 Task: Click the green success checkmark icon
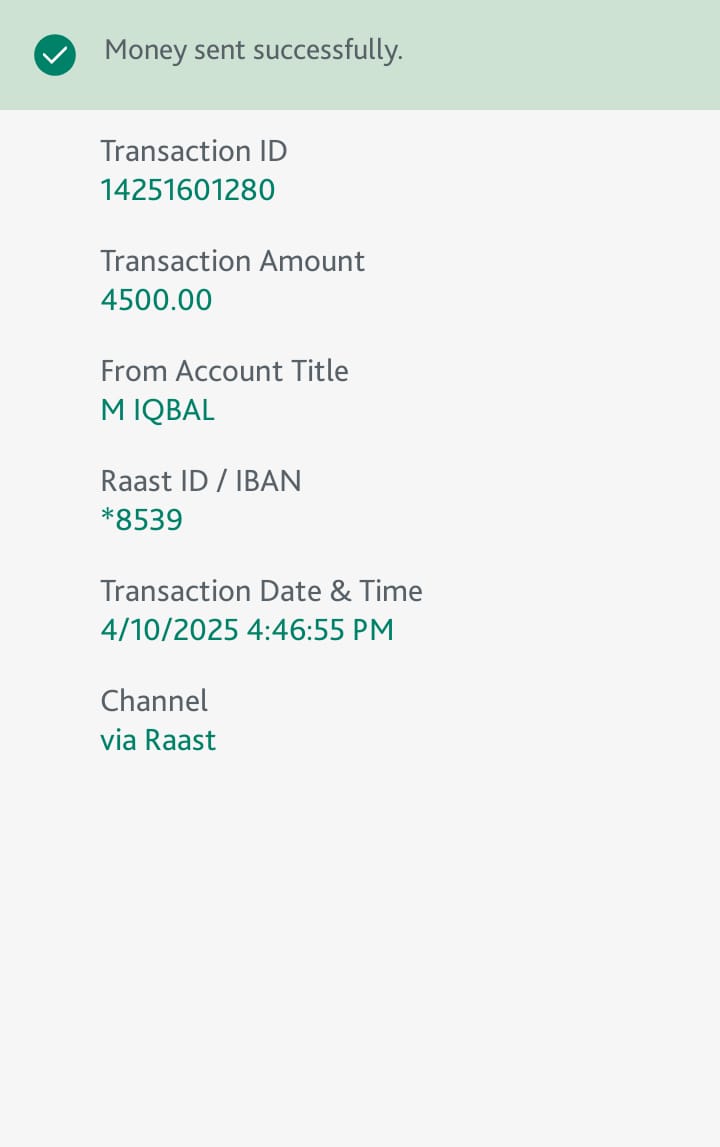(x=54, y=55)
